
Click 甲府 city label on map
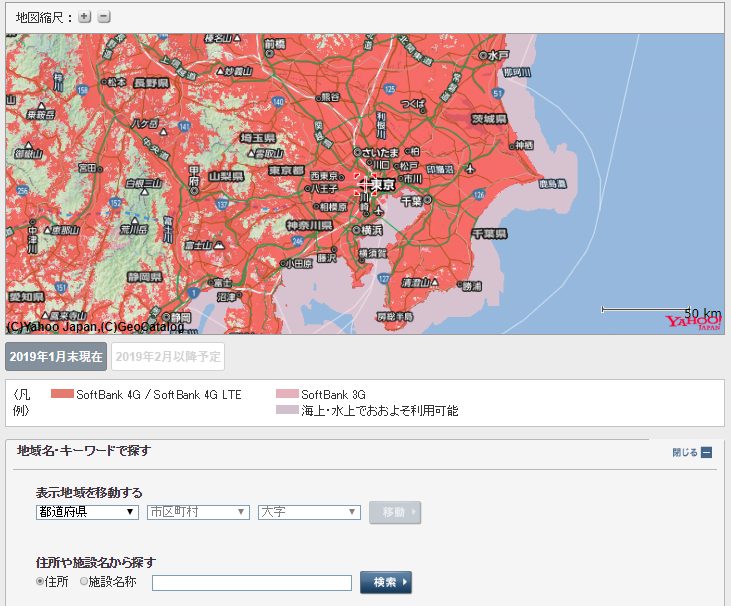pyautogui.click(x=194, y=176)
